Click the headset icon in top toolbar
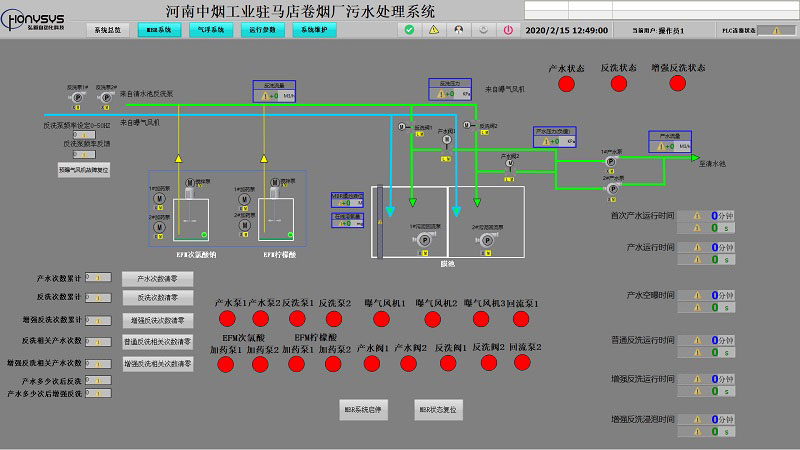The width and height of the screenshot is (800, 450). (459, 30)
